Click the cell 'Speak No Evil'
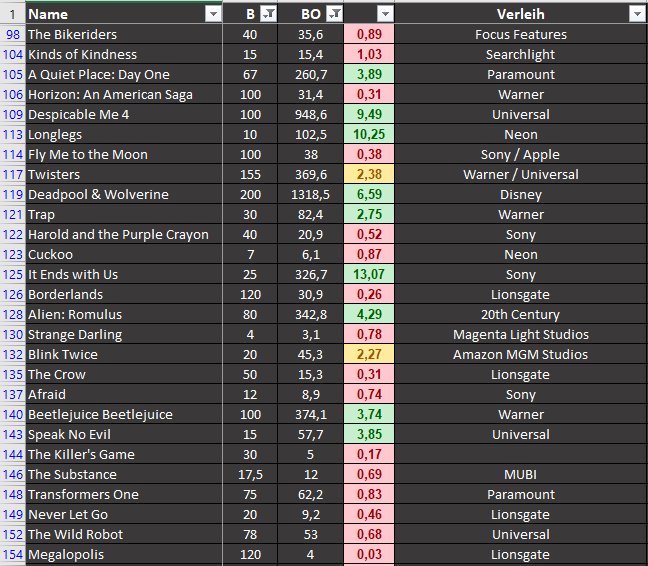The width and height of the screenshot is (648, 566). pos(124,434)
